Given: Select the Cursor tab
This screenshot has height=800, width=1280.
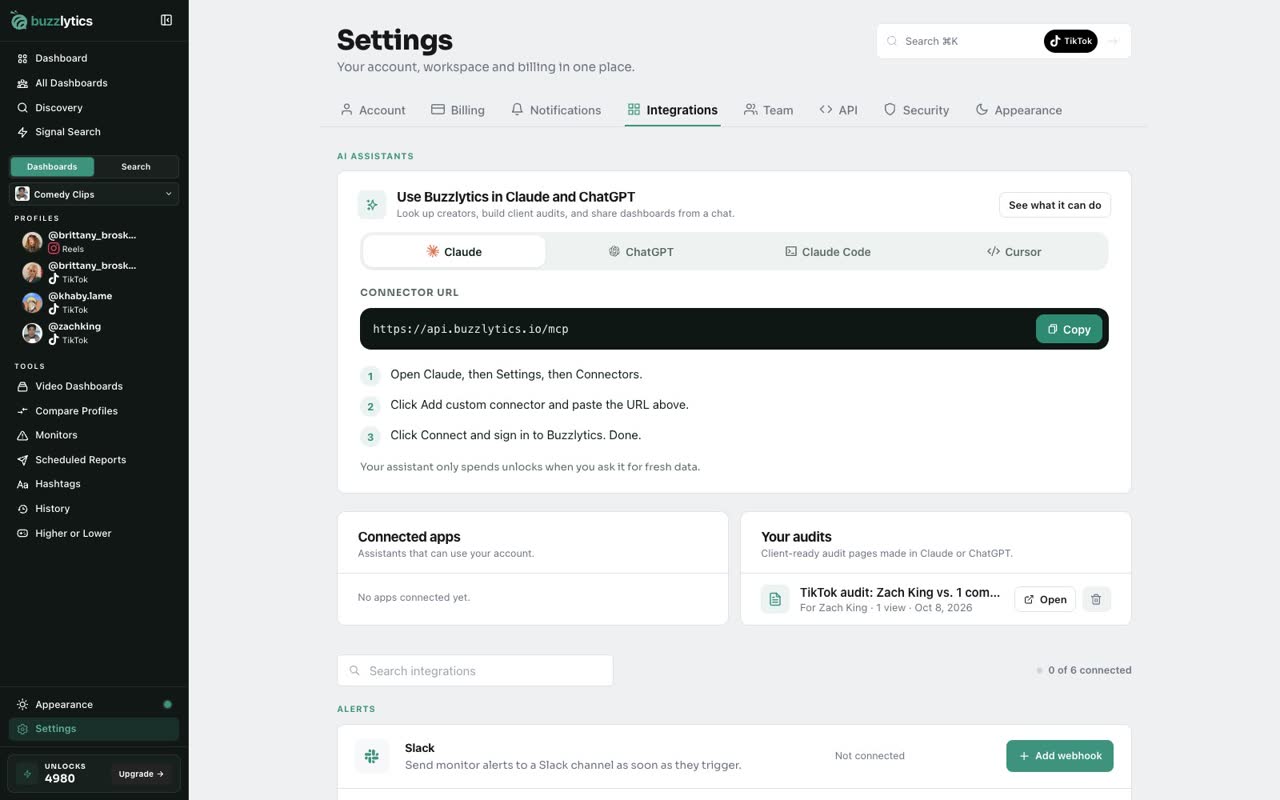Looking at the screenshot, I should [1014, 252].
